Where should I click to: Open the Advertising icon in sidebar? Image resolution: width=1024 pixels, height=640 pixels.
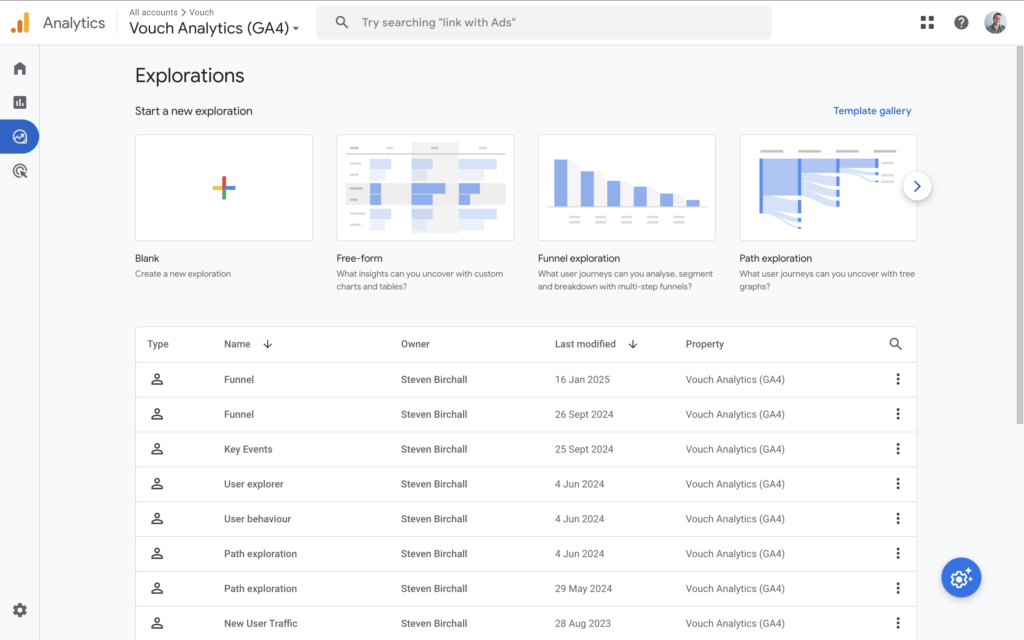[20, 171]
